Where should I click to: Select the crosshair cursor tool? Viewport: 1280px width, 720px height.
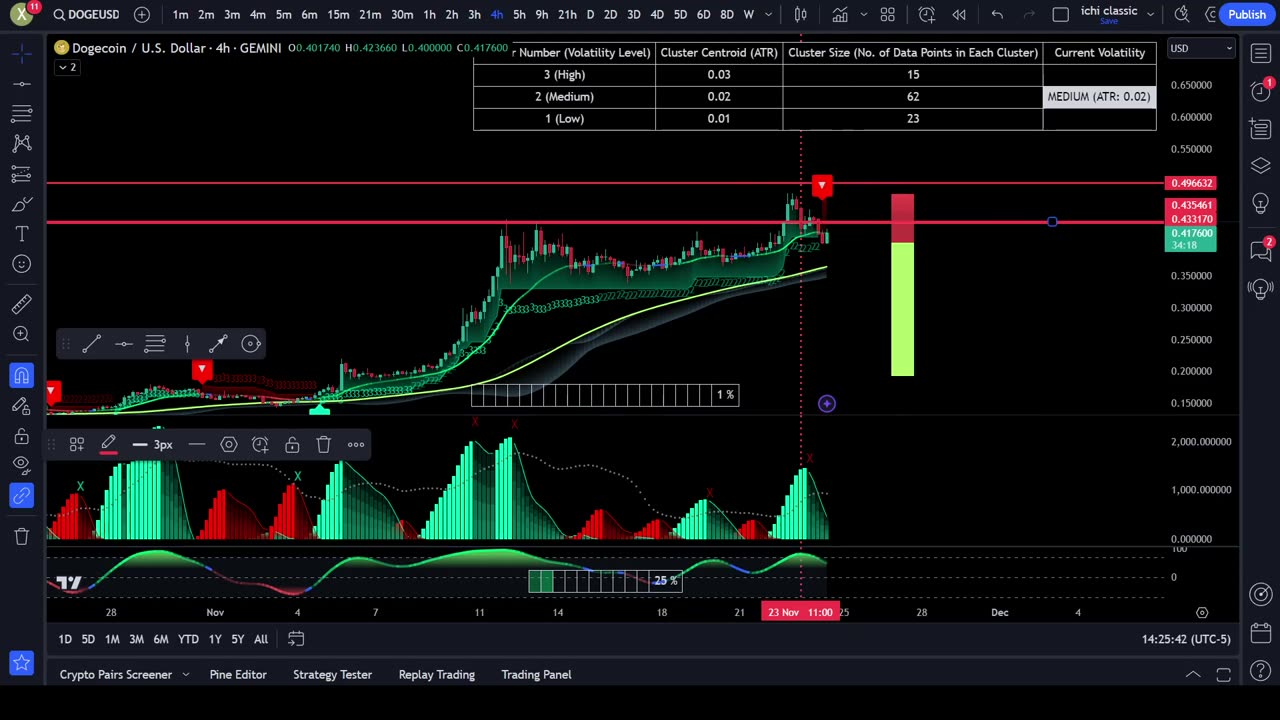pyautogui.click(x=21, y=54)
